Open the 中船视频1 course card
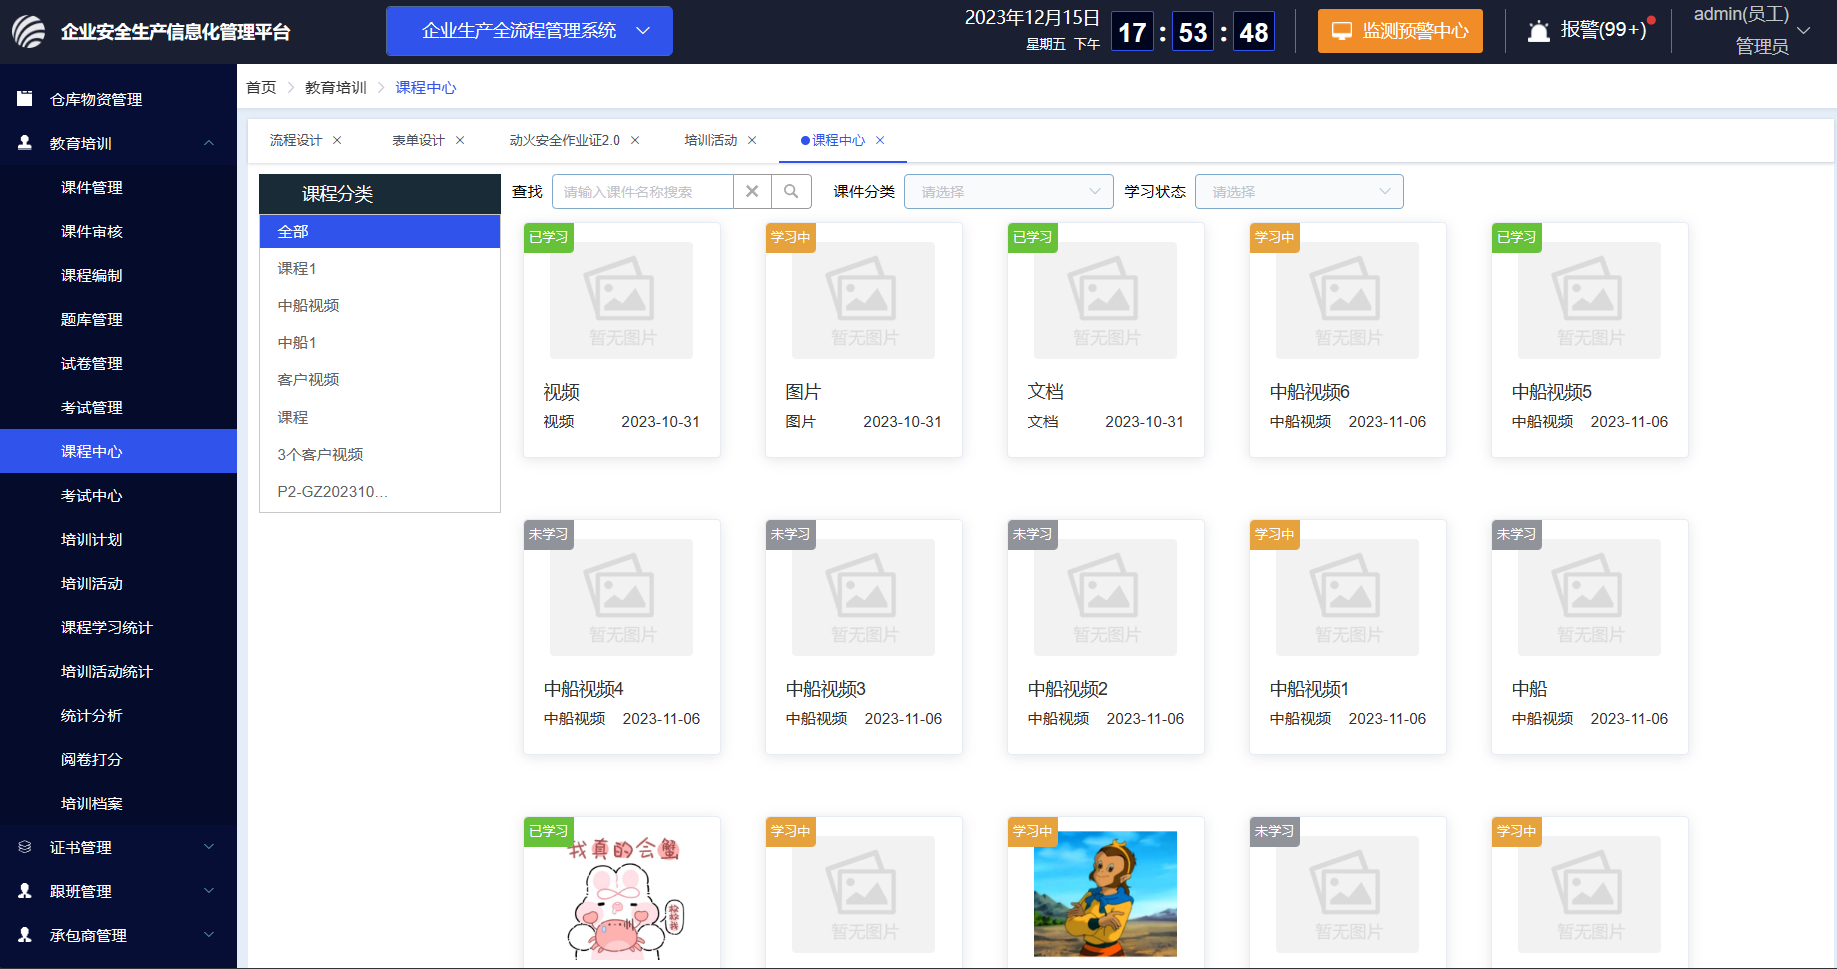Image resolution: width=1837 pixels, height=969 pixels. tap(1348, 637)
